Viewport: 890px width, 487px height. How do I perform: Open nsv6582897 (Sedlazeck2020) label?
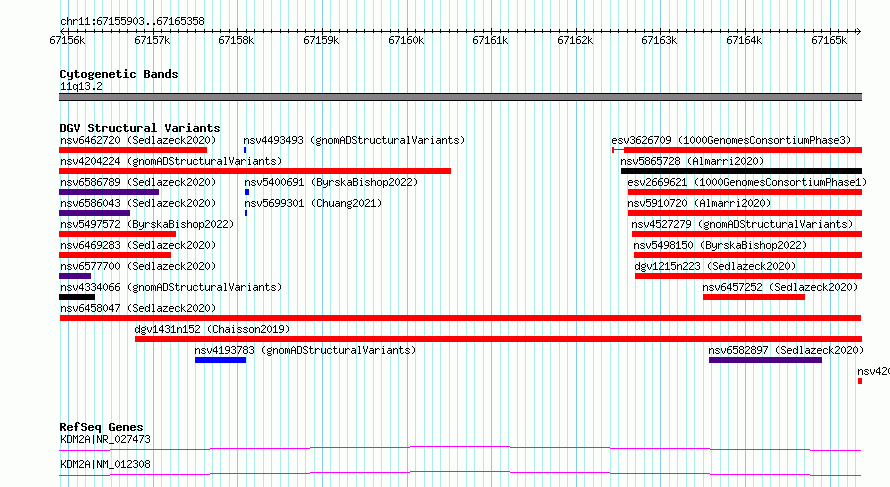click(786, 350)
